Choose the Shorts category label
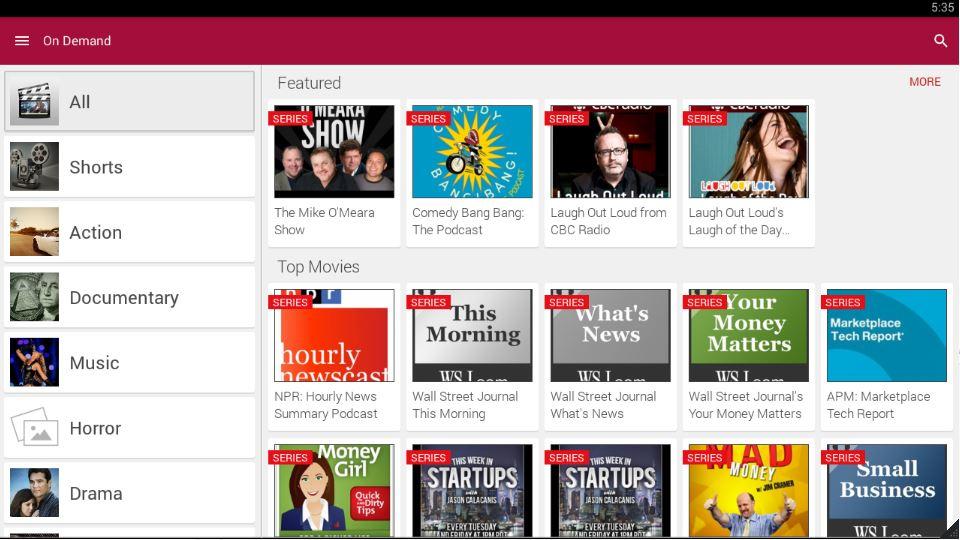The width and height of the screenshot is (960, 540). (96, 167)
